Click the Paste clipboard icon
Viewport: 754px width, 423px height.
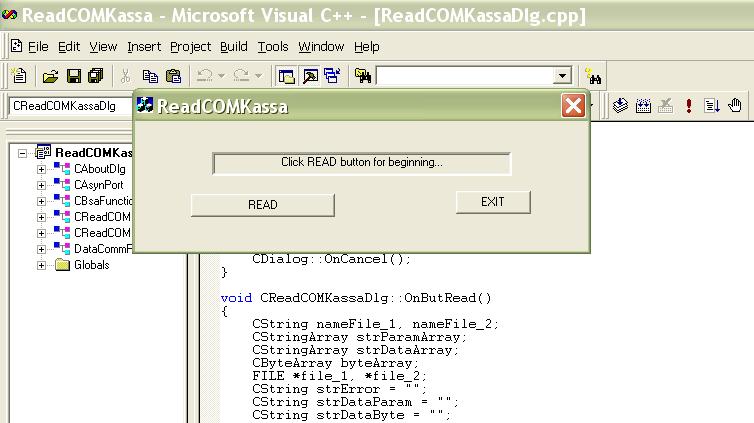pyautogui.click(x=173, y=76)
